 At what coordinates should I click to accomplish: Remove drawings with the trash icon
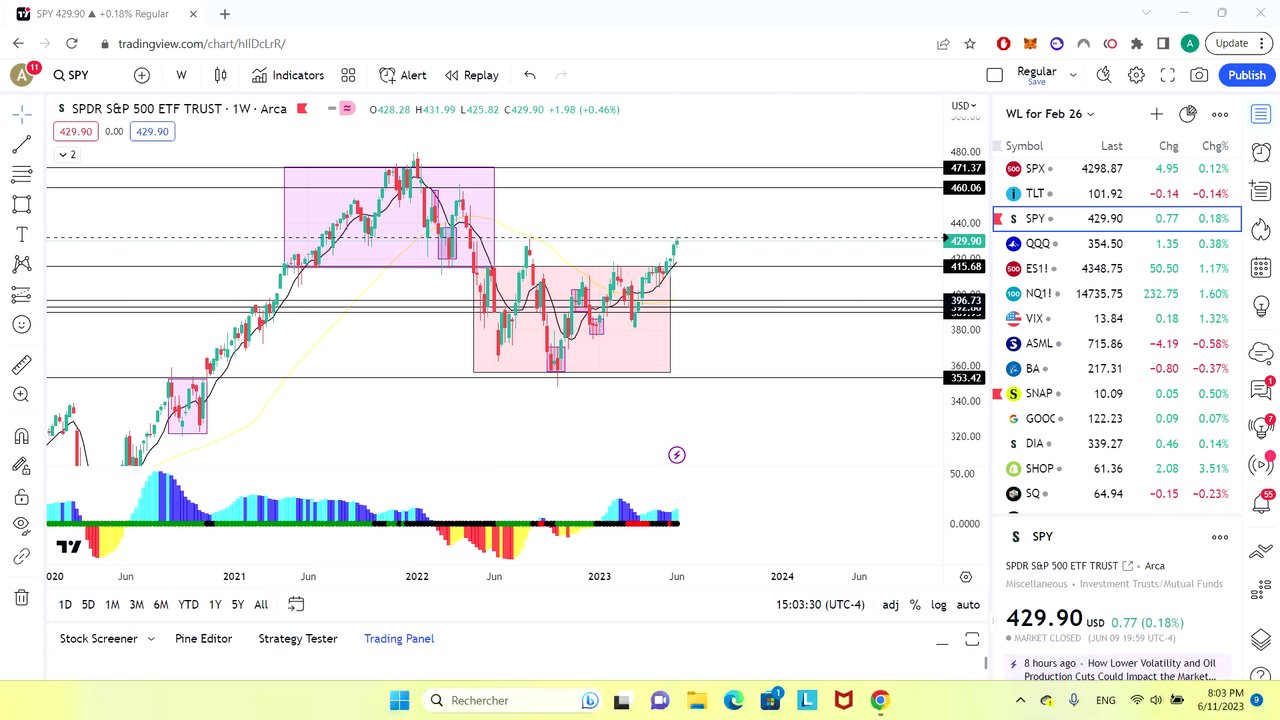tap(21, 597)
